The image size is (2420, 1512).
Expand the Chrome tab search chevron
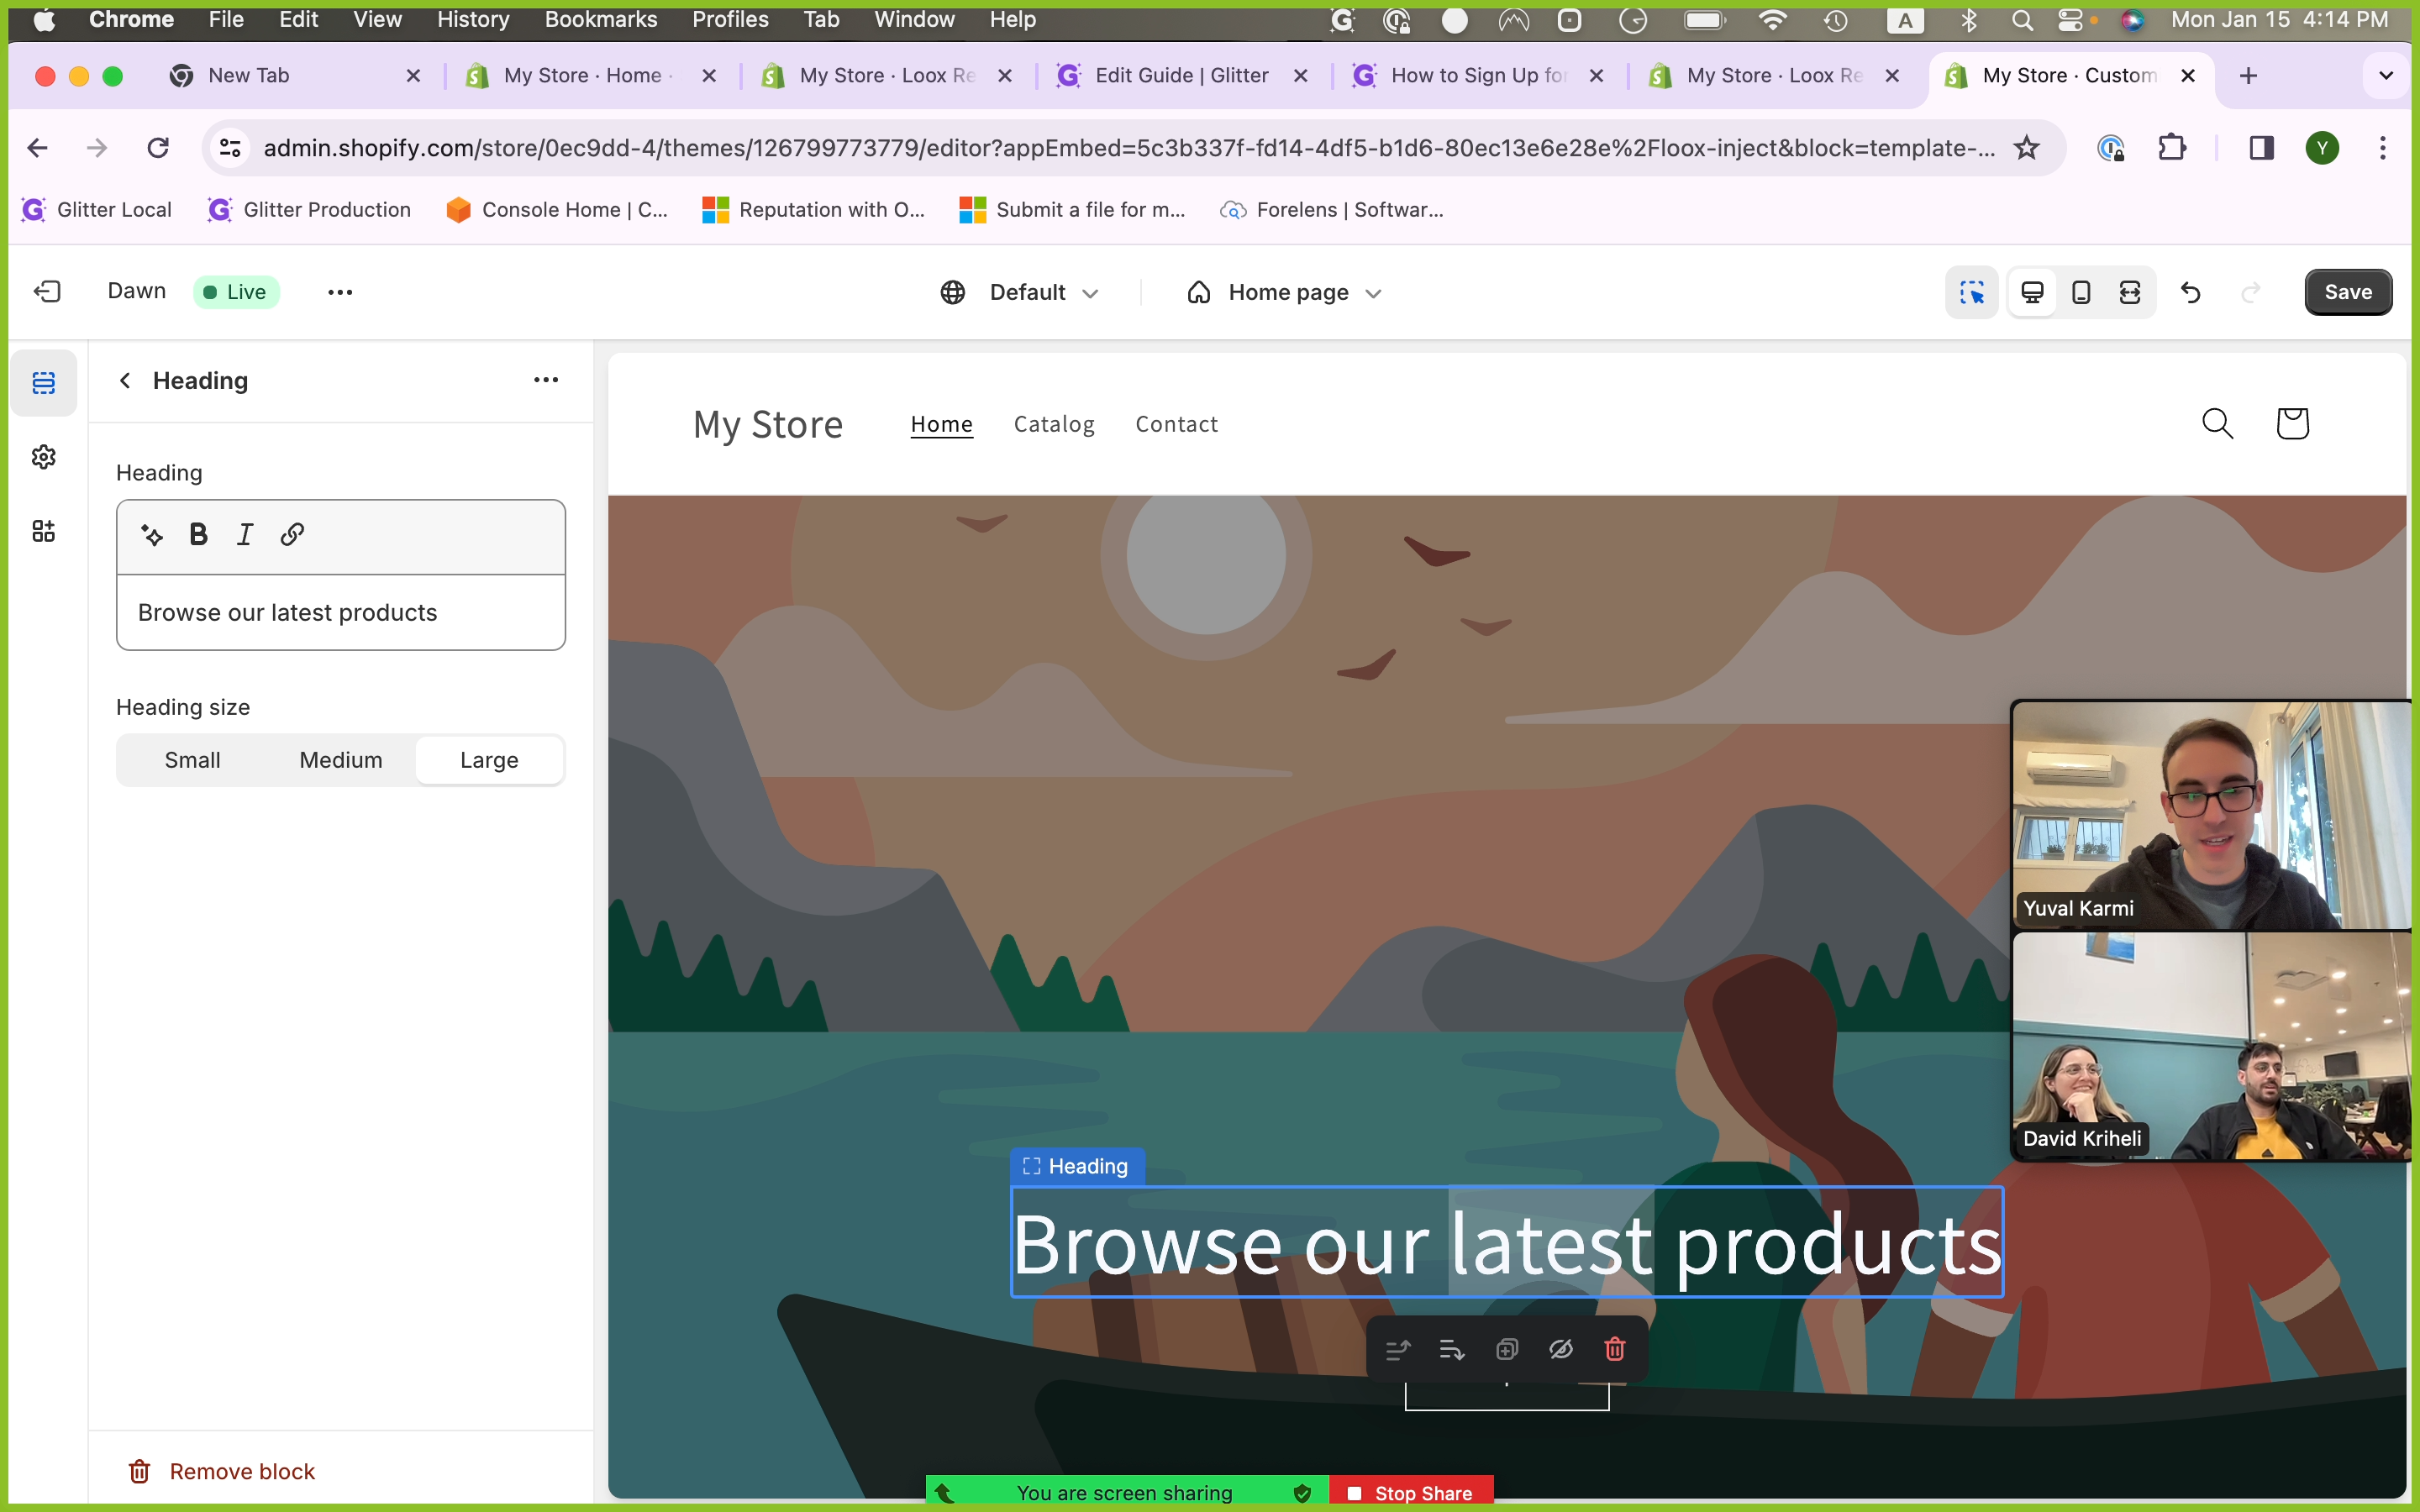[2386, 76]
